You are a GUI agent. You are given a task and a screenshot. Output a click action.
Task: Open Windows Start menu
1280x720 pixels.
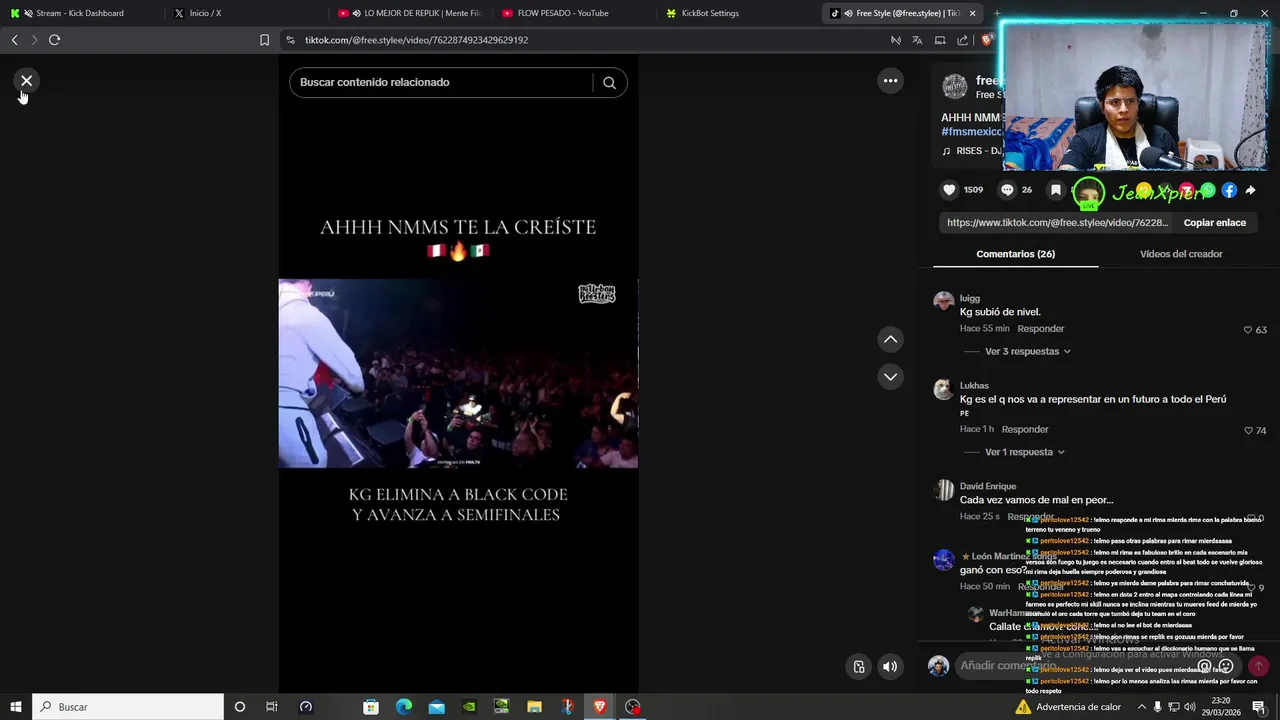pyautogui.click(x=15, y=707)
